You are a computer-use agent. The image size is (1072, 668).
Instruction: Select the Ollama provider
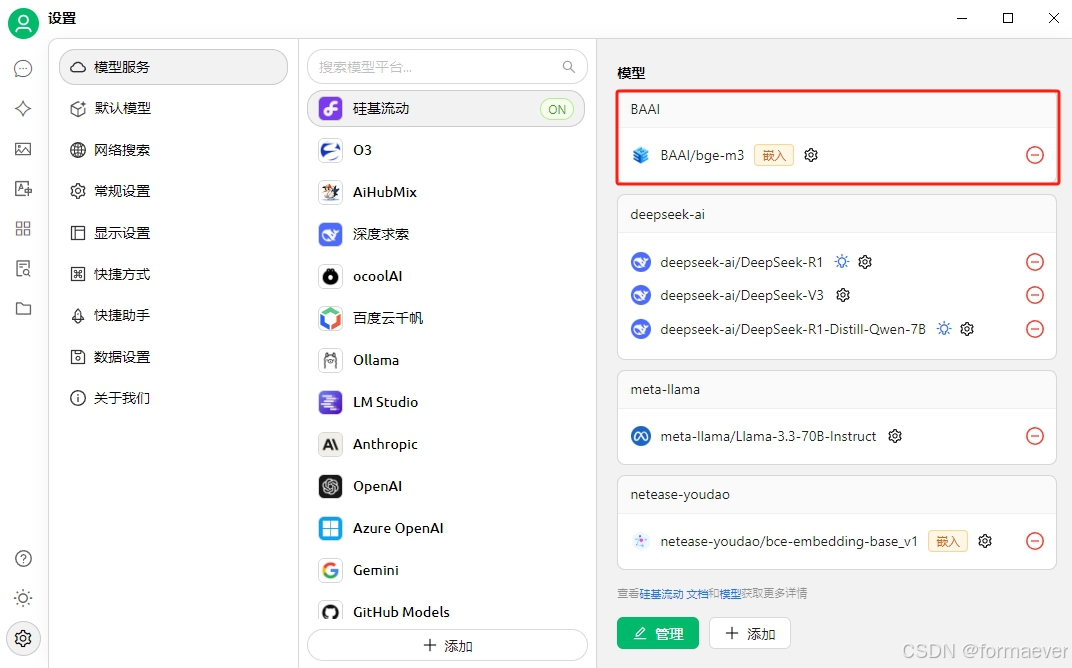click(447, 360)
